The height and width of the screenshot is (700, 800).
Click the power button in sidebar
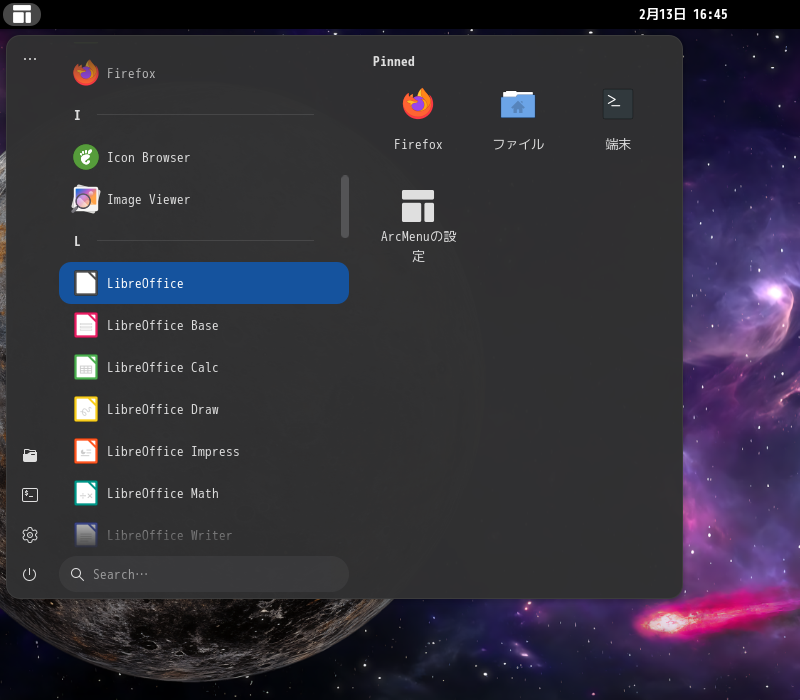pos(30,574)
